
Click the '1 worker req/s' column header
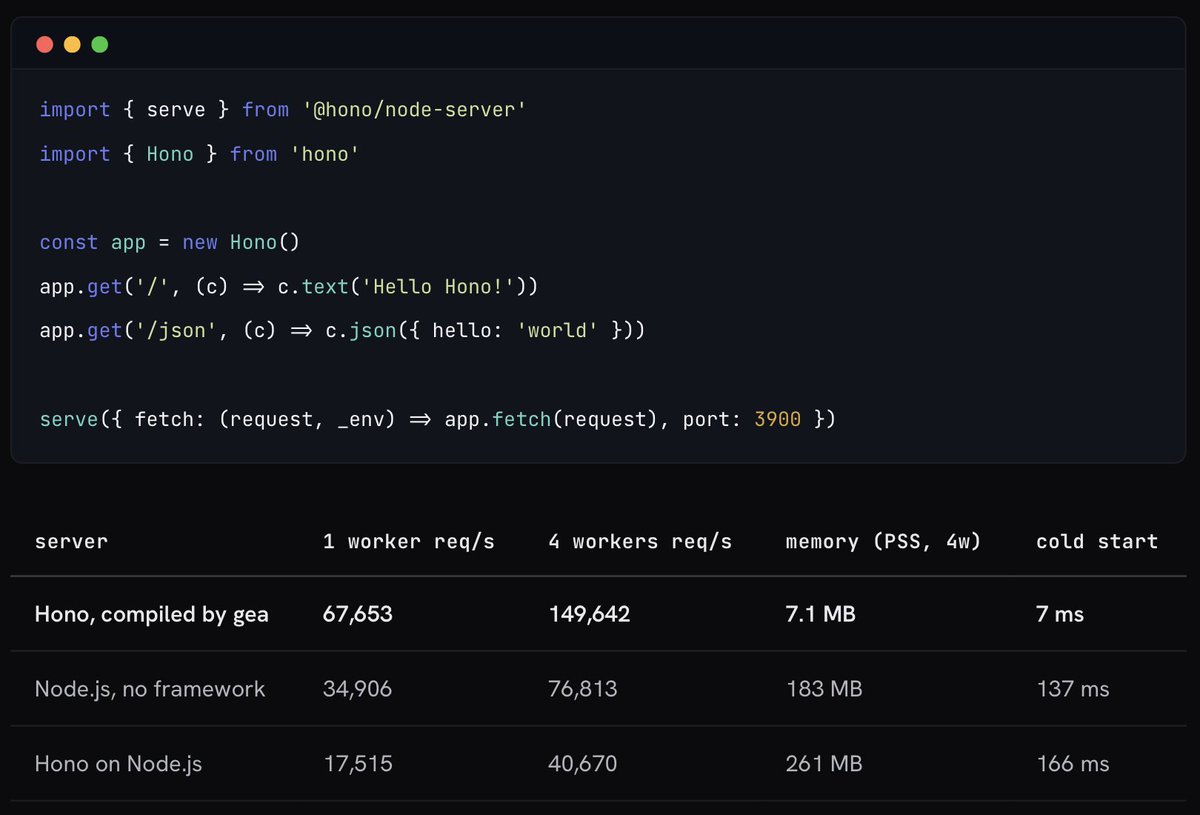409,542
